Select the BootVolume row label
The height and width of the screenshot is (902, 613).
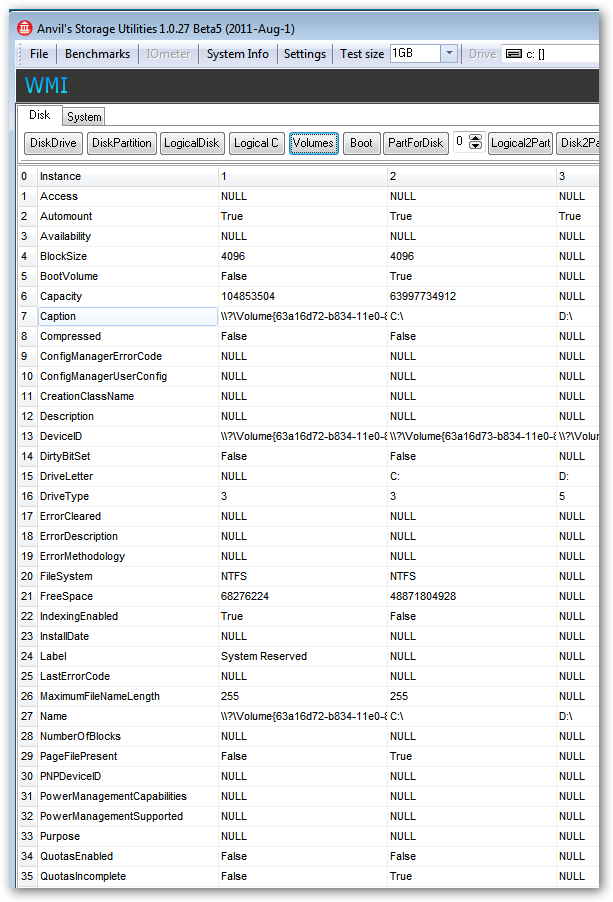(69, 277)
